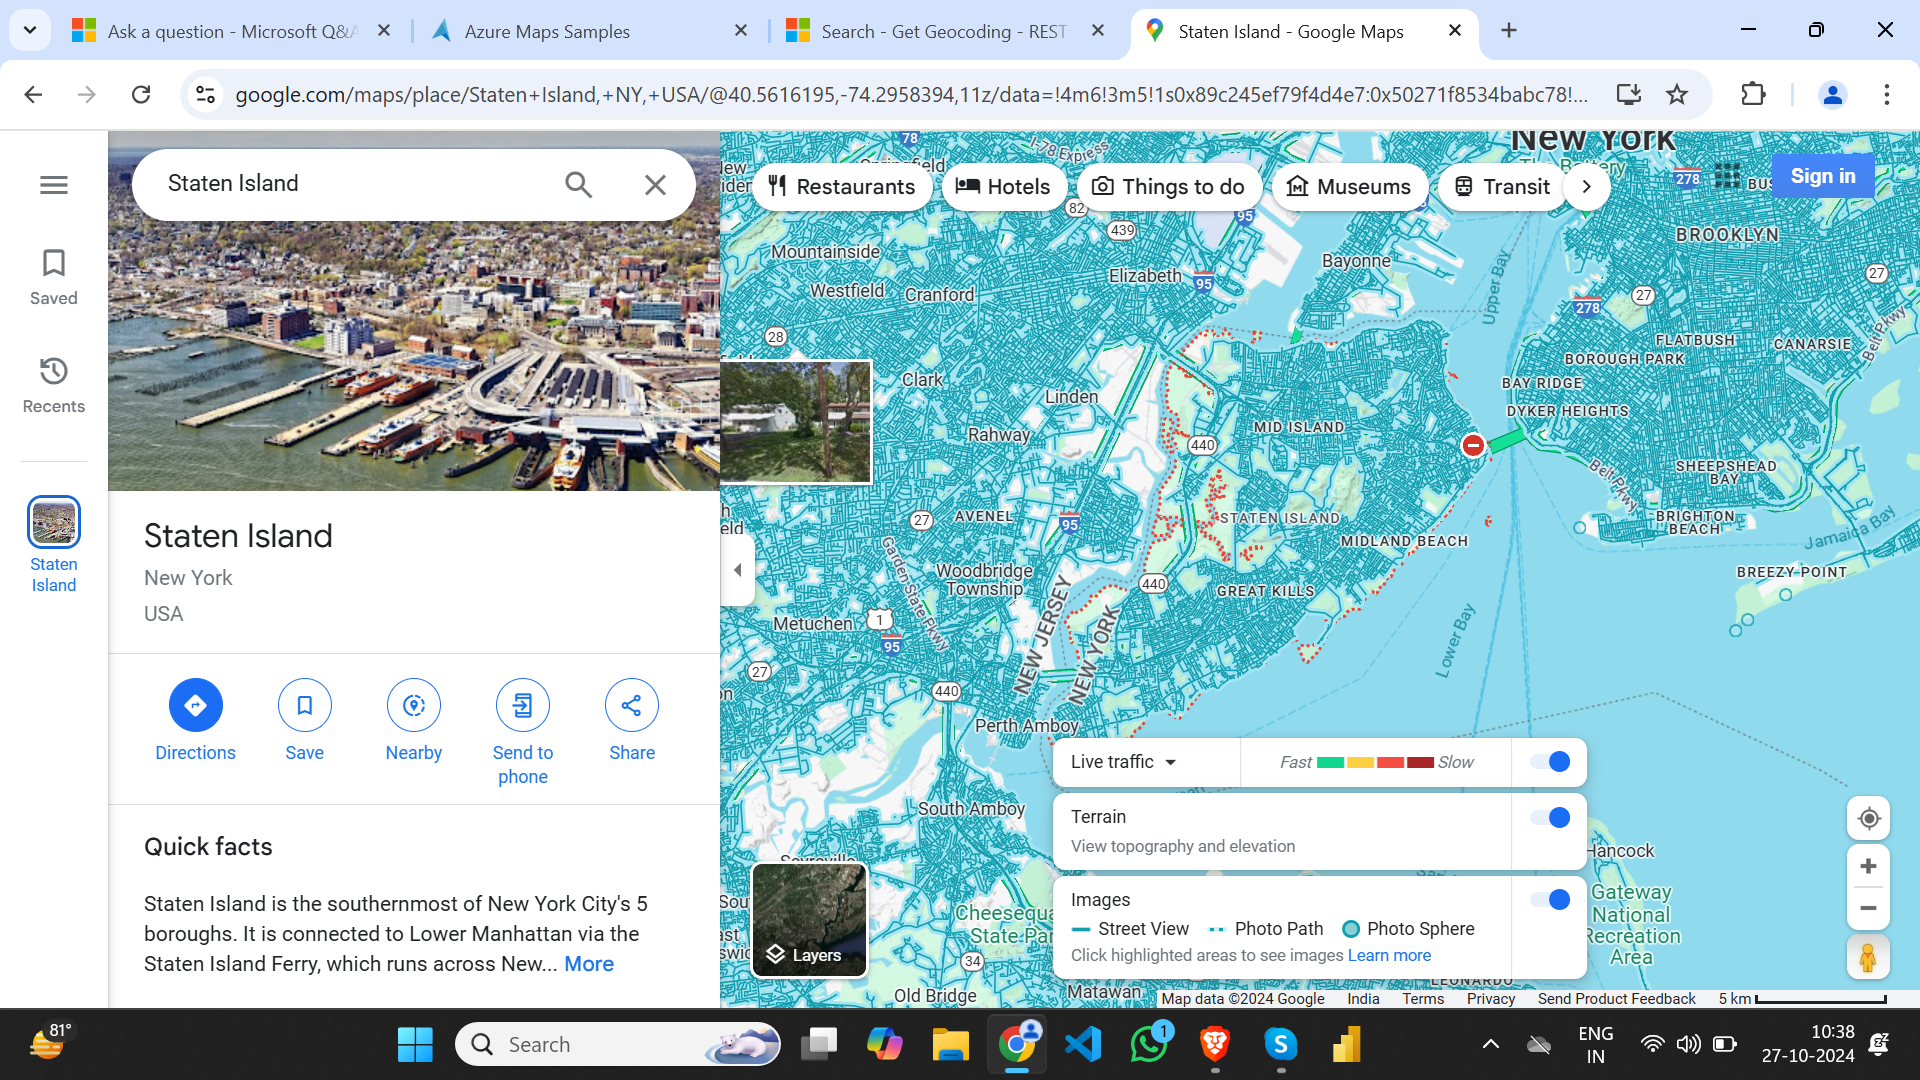Bookmark this page with star
Image resolution: width=1920 pixels, height=1080 pixels.
[1677, 94]
